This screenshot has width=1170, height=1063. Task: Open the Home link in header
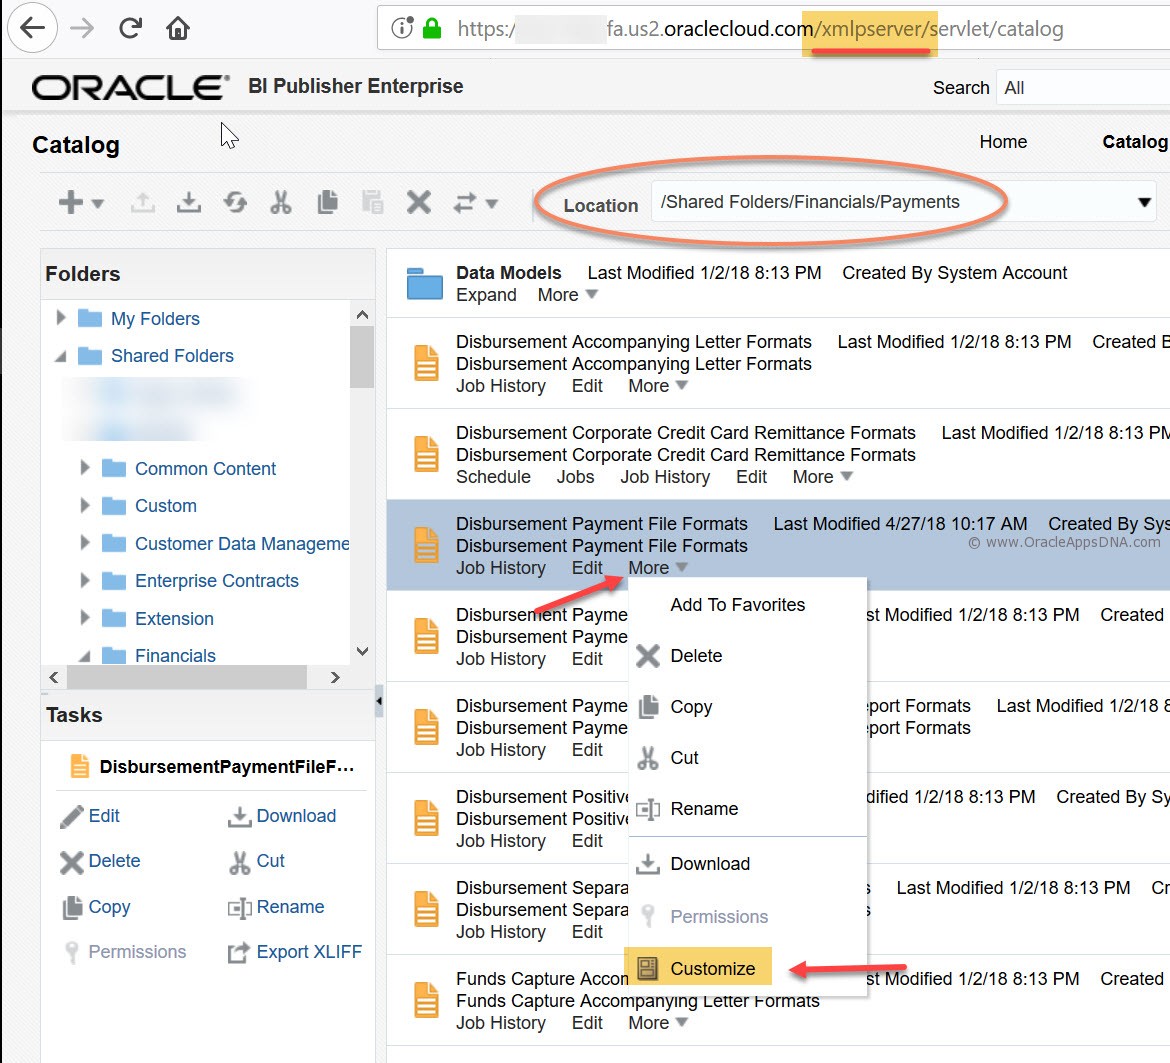[x=1003, y=142]
